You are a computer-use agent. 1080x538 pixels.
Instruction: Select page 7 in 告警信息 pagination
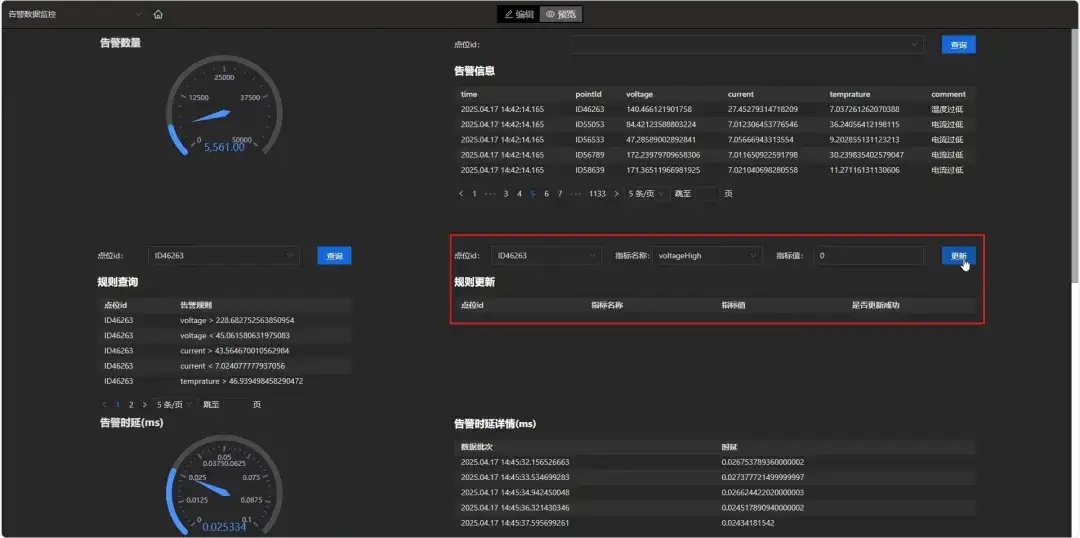(560, 194)
